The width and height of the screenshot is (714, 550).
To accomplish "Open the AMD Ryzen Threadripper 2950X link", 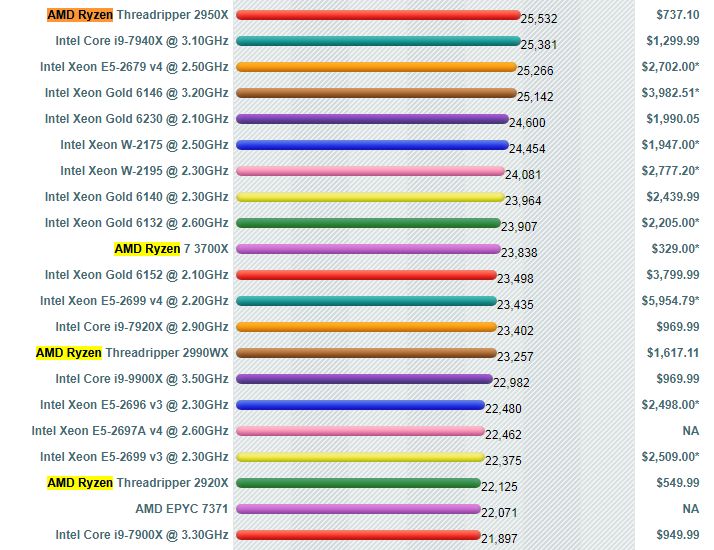I will [138, 15].
